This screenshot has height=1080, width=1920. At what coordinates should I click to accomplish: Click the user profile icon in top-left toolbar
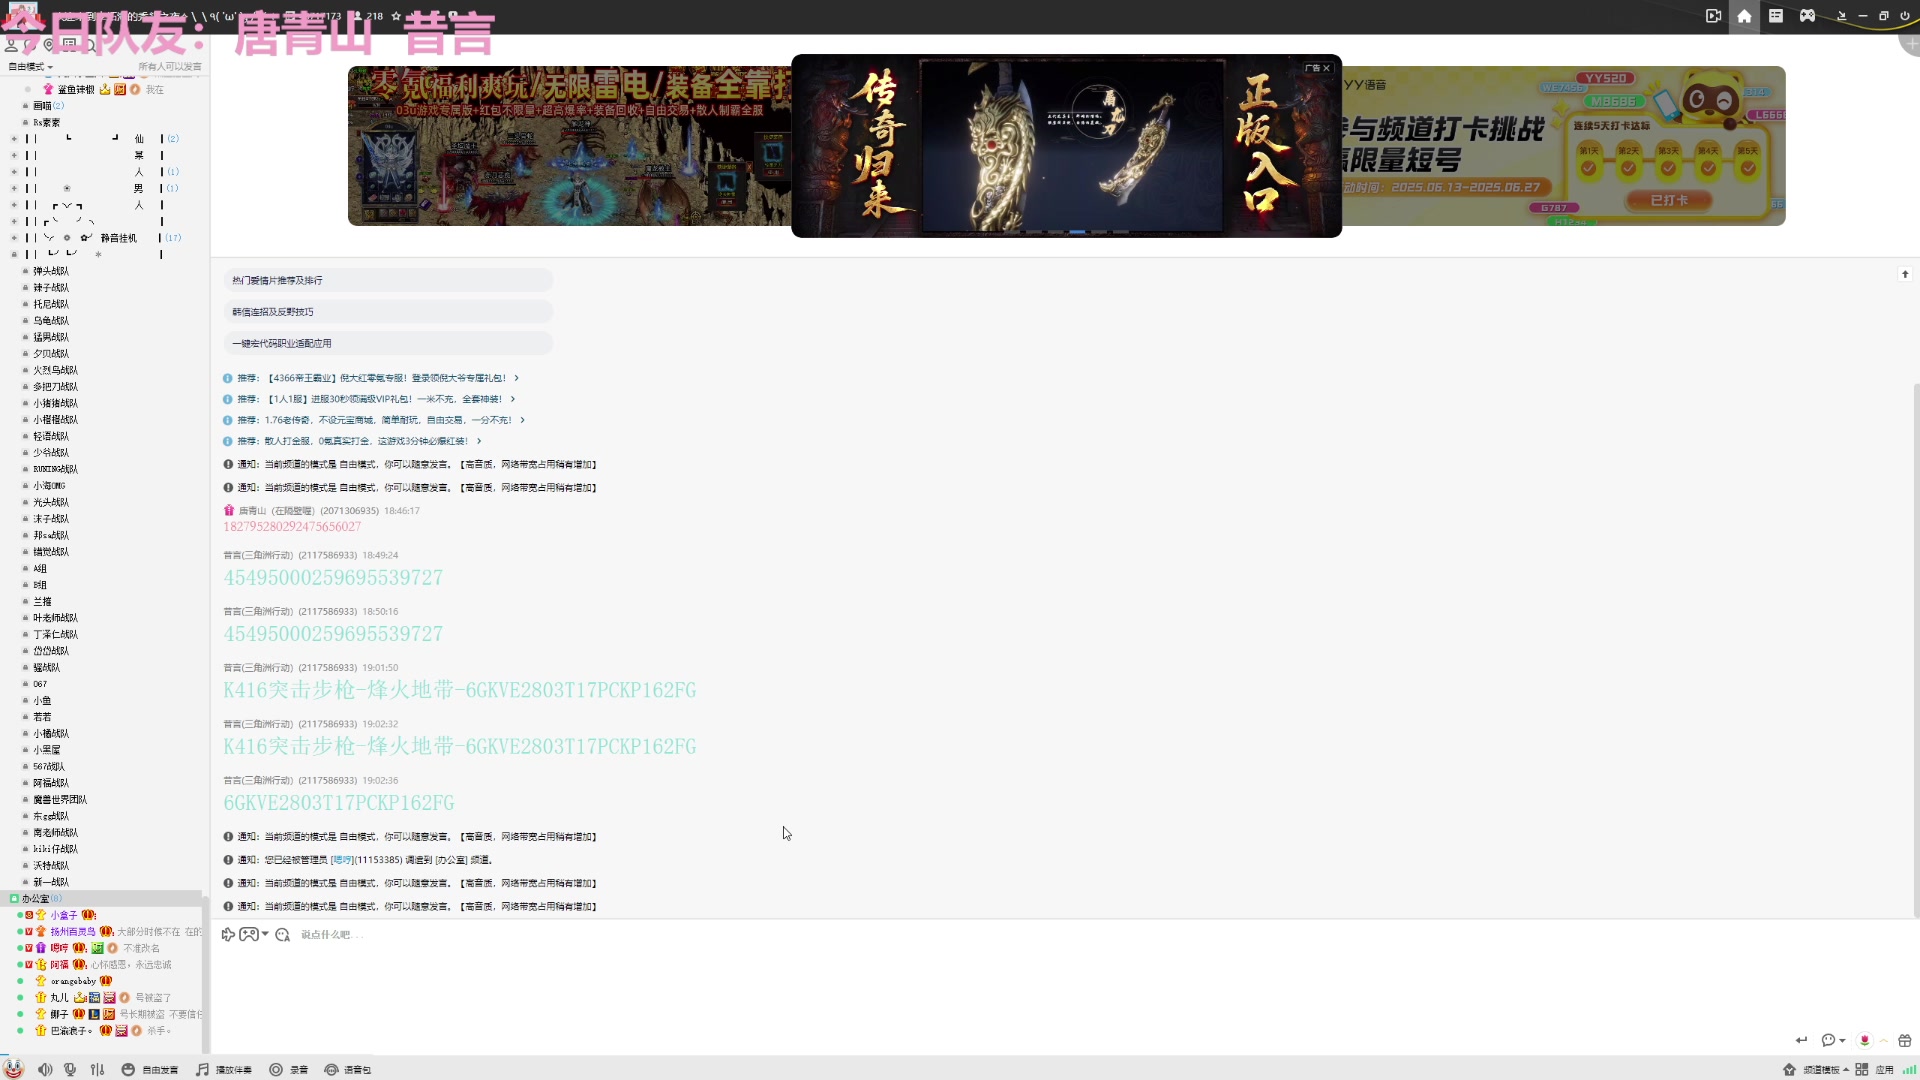(11, 45)
